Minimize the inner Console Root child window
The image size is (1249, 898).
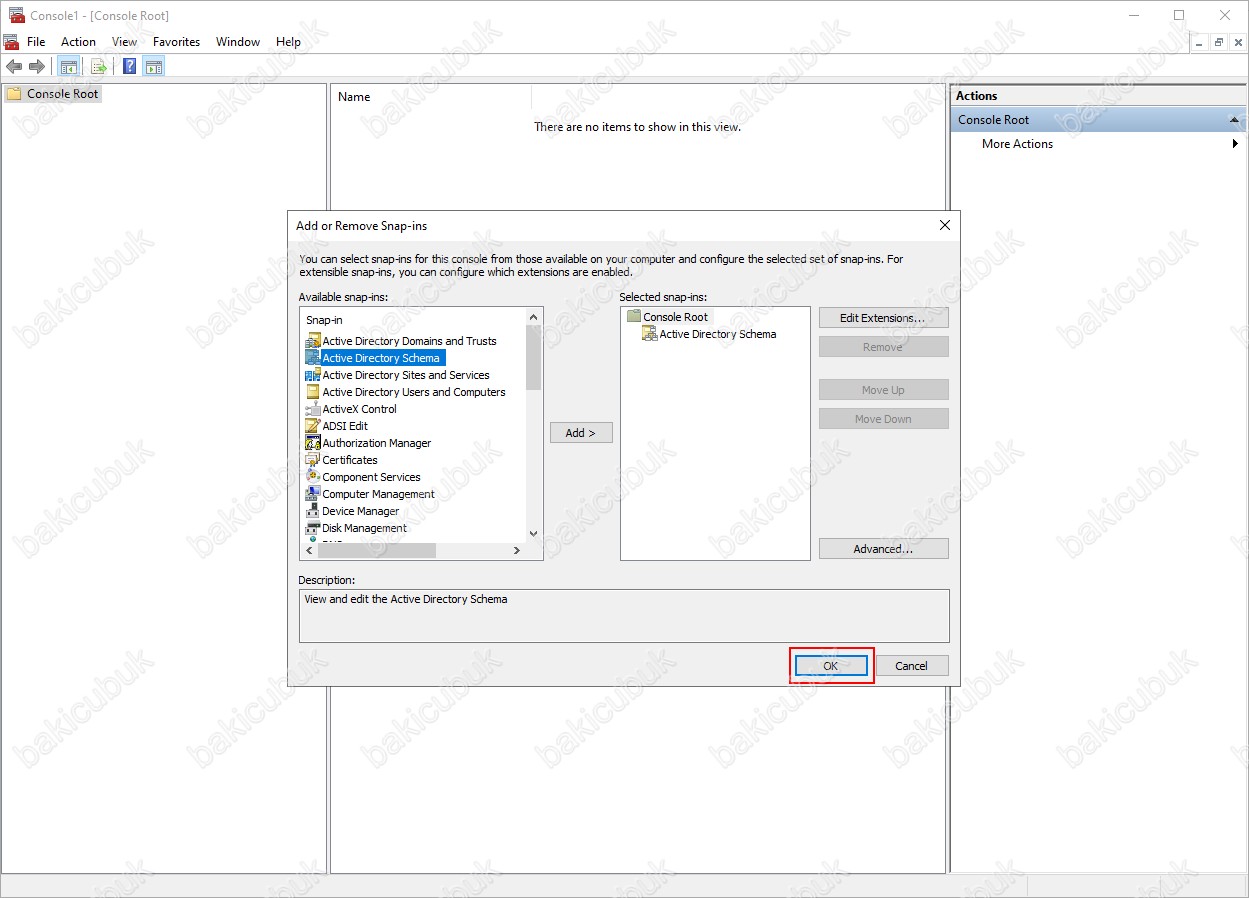[x=1201, y=42]
